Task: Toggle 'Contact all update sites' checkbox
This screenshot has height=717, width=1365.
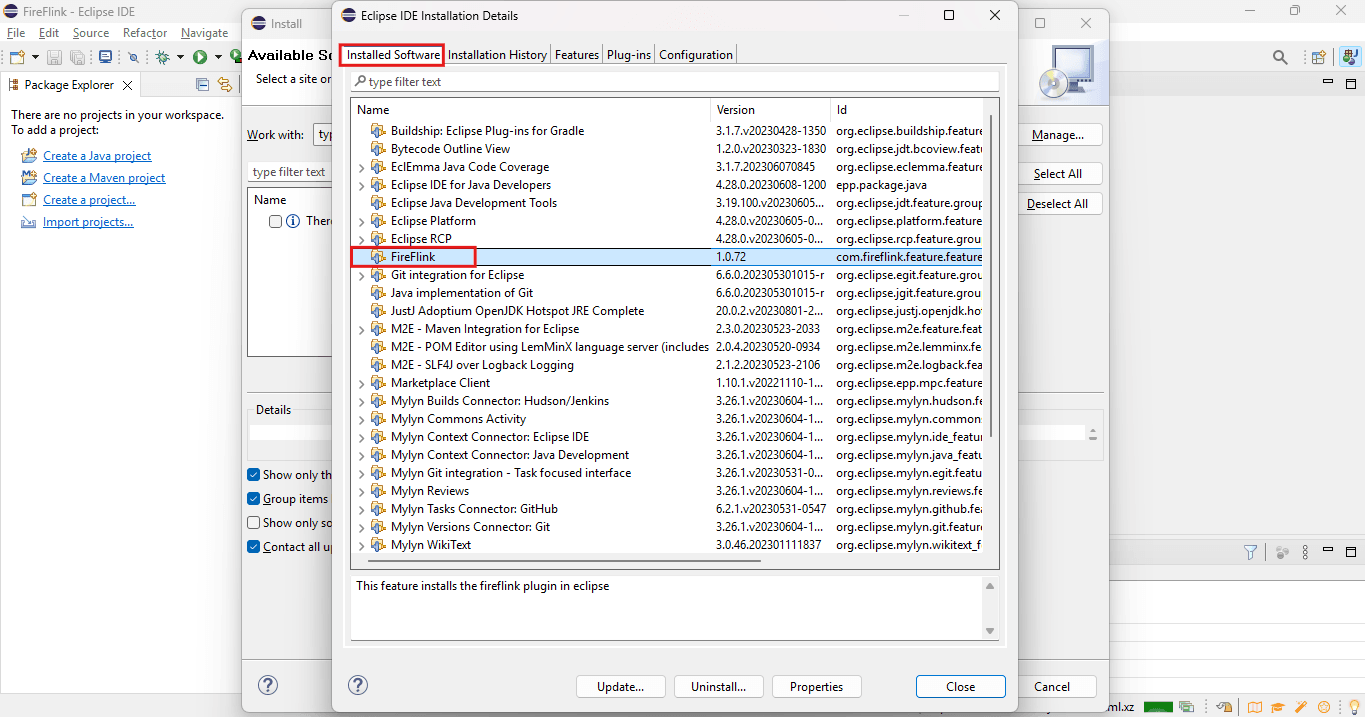Action: [x=254, y=547]
